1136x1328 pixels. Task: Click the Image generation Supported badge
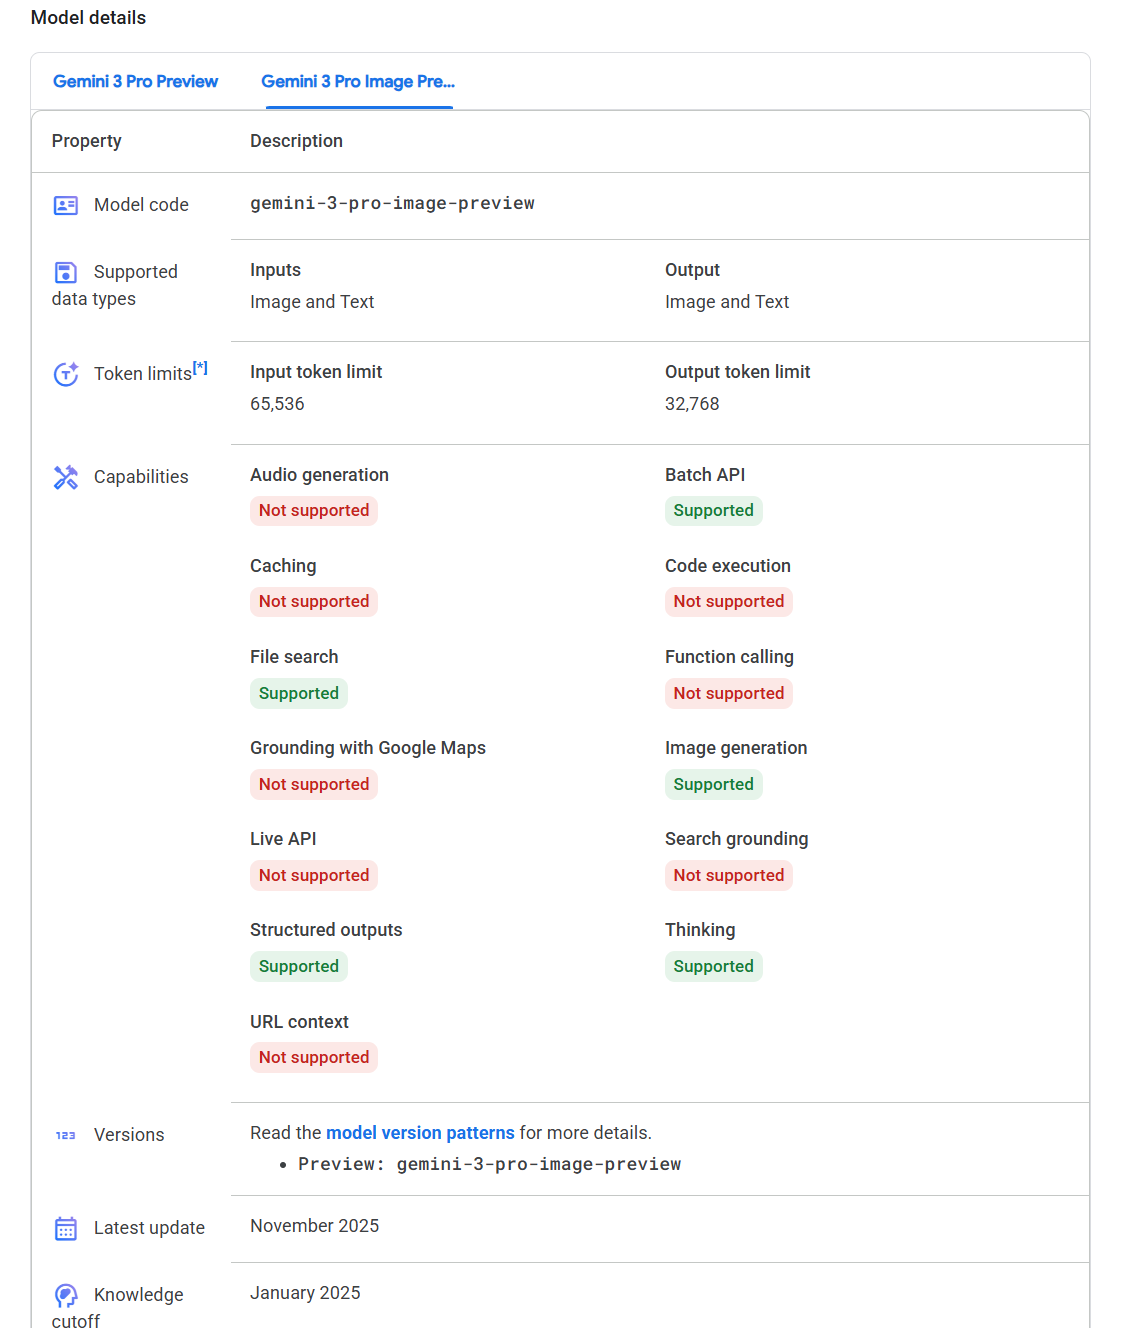[714, 784]
